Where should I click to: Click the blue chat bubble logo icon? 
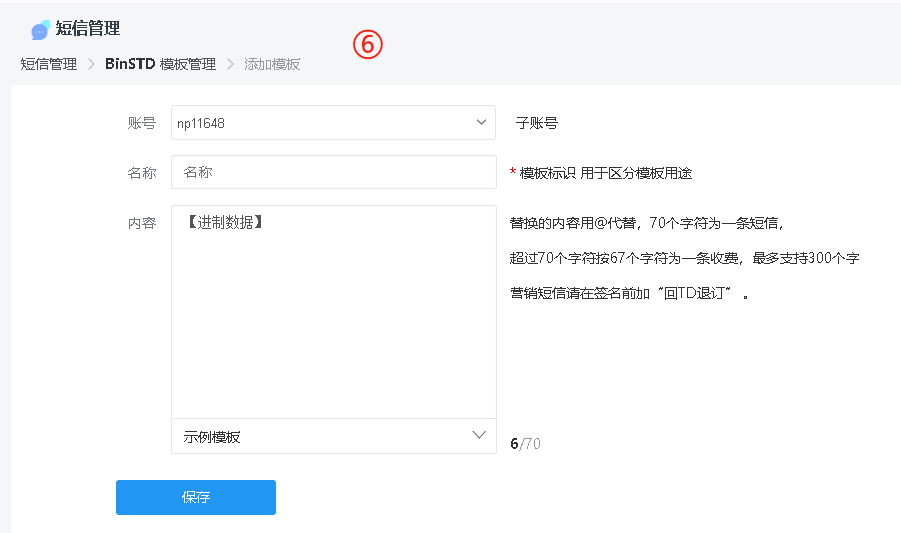41,30
